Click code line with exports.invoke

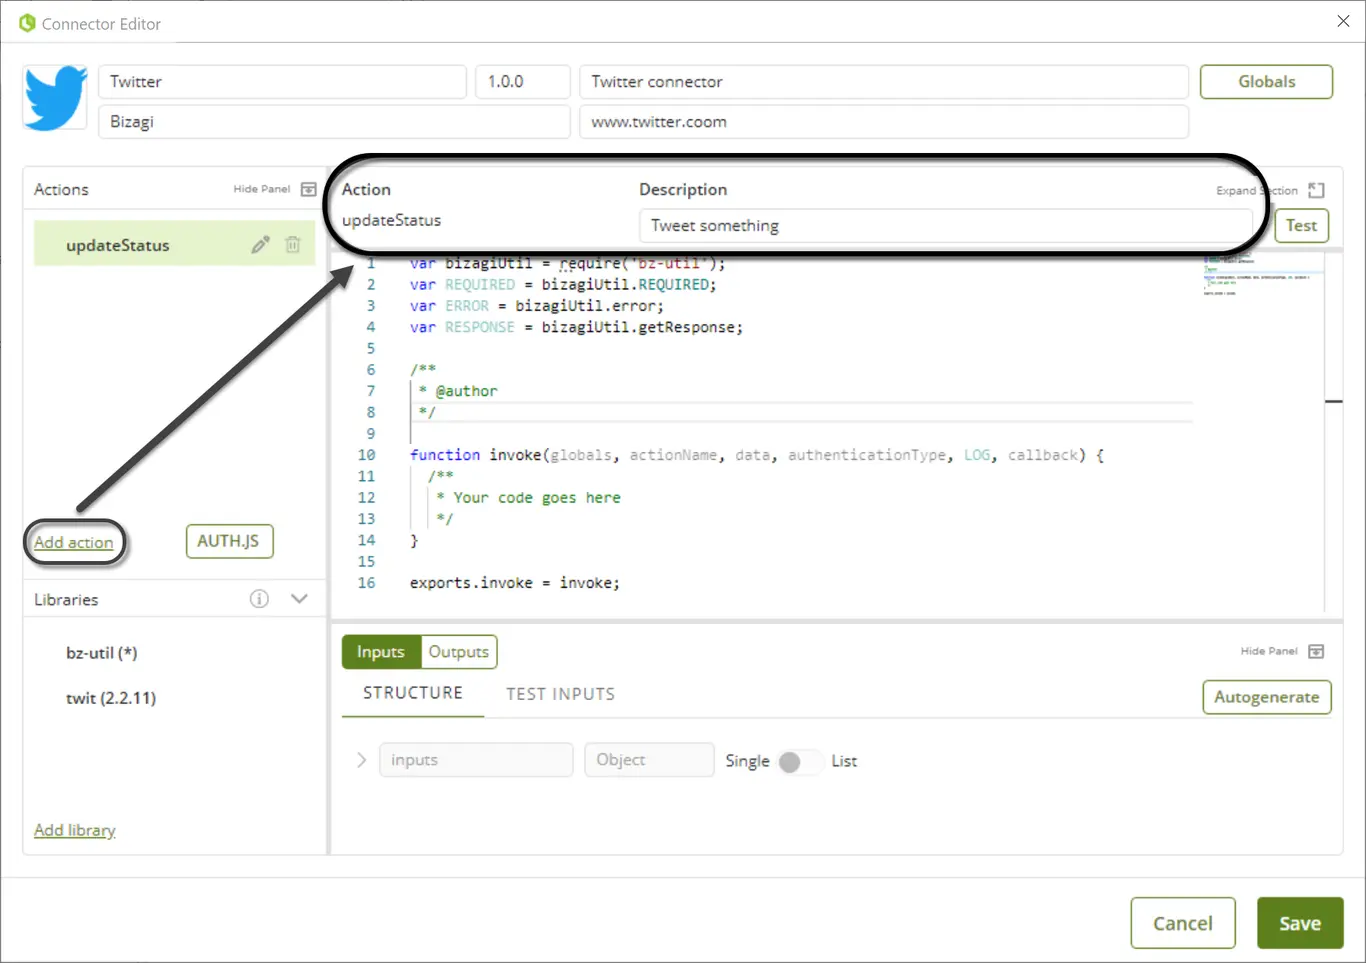(515, 583)
